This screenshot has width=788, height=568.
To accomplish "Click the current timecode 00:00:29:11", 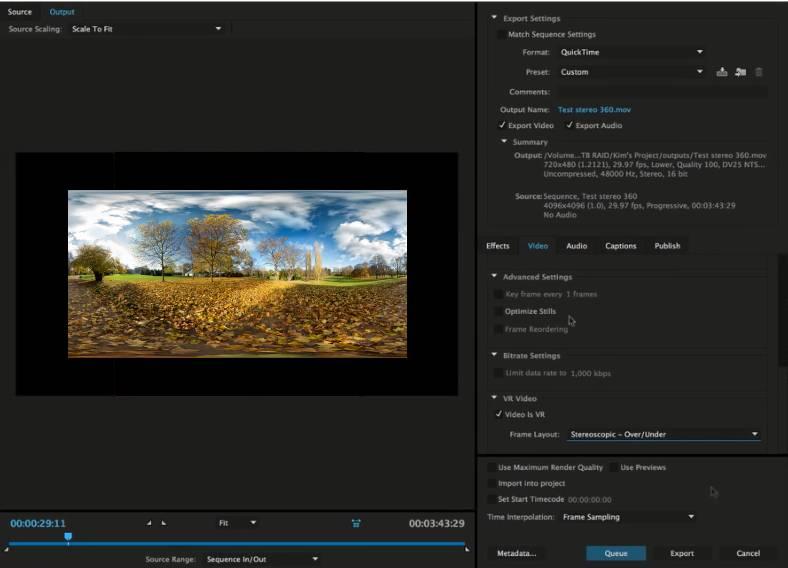I will click(x=38, y=523).
